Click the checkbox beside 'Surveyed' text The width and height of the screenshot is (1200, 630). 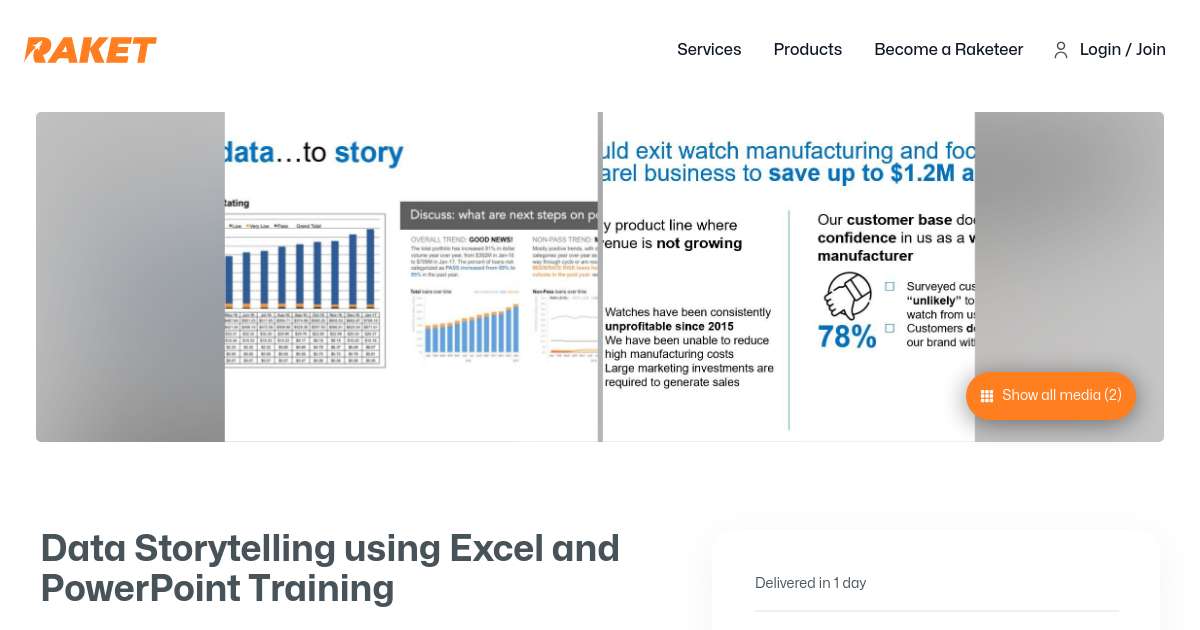coord(889,287)
